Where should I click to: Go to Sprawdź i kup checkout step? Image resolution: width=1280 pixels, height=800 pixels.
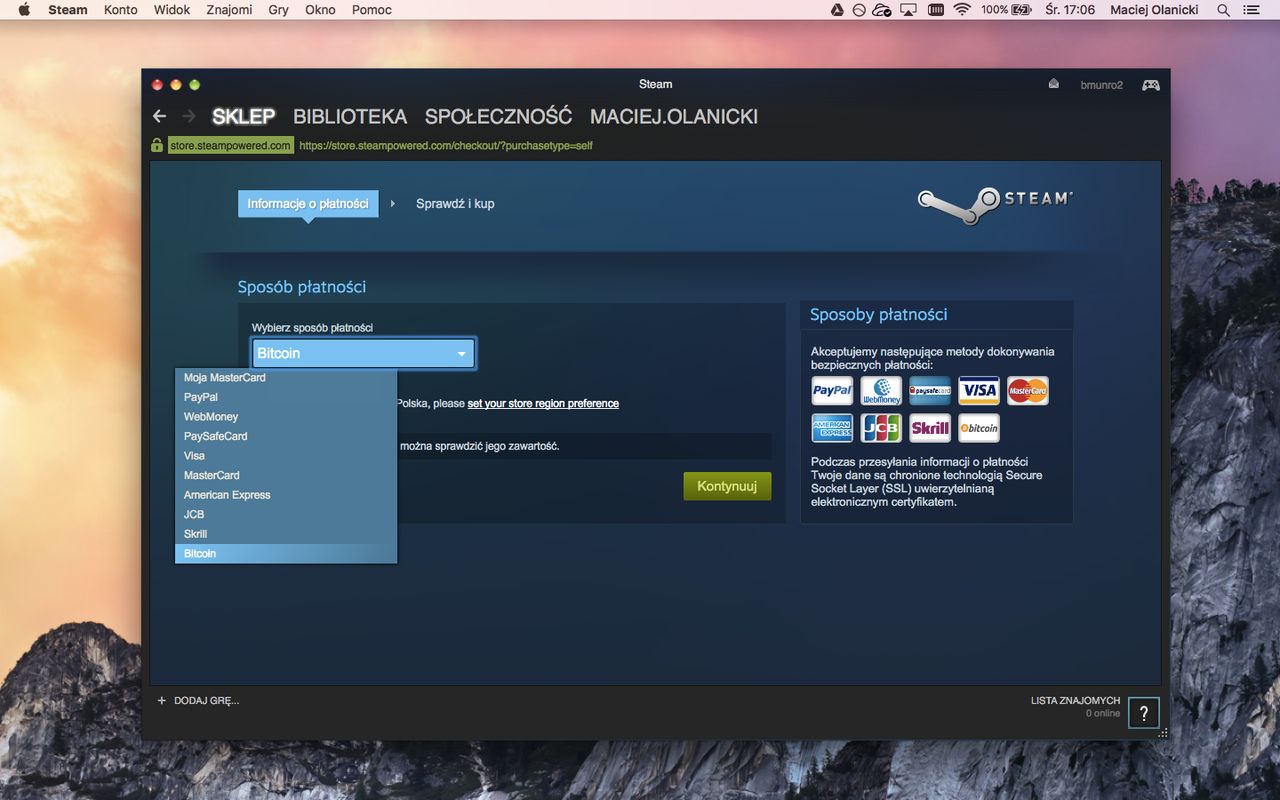(455, 204)
